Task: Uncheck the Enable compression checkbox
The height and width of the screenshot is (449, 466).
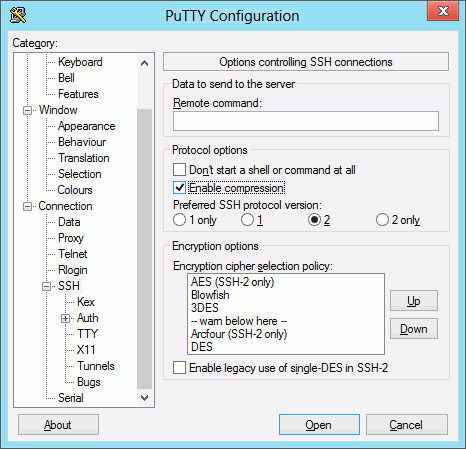Action: click(179, 188)
